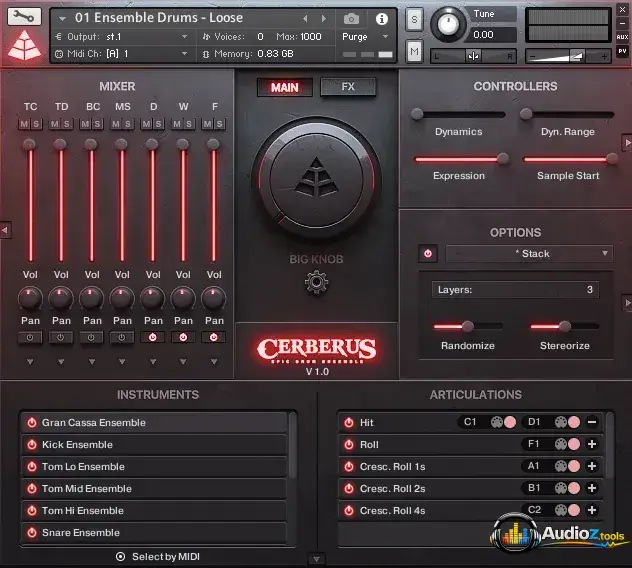Image resolution: width=632 pixels, height=568 pixels.
Task: Toggle Roll articulation power button
Action: (349, 444)
